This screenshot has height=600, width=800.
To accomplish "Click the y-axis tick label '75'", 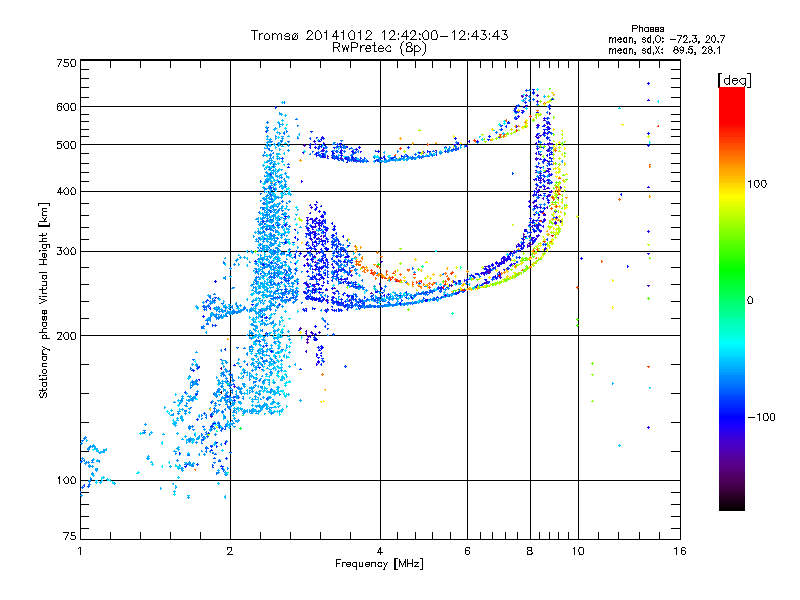I will tap(70, 536).
